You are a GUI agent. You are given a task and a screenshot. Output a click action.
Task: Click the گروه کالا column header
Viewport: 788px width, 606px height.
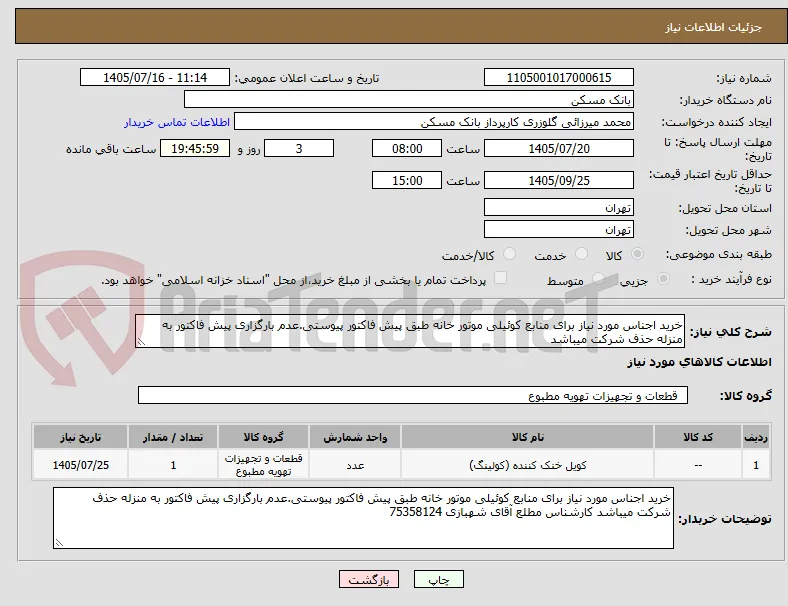pyautogui.click(x=263, y=437)
